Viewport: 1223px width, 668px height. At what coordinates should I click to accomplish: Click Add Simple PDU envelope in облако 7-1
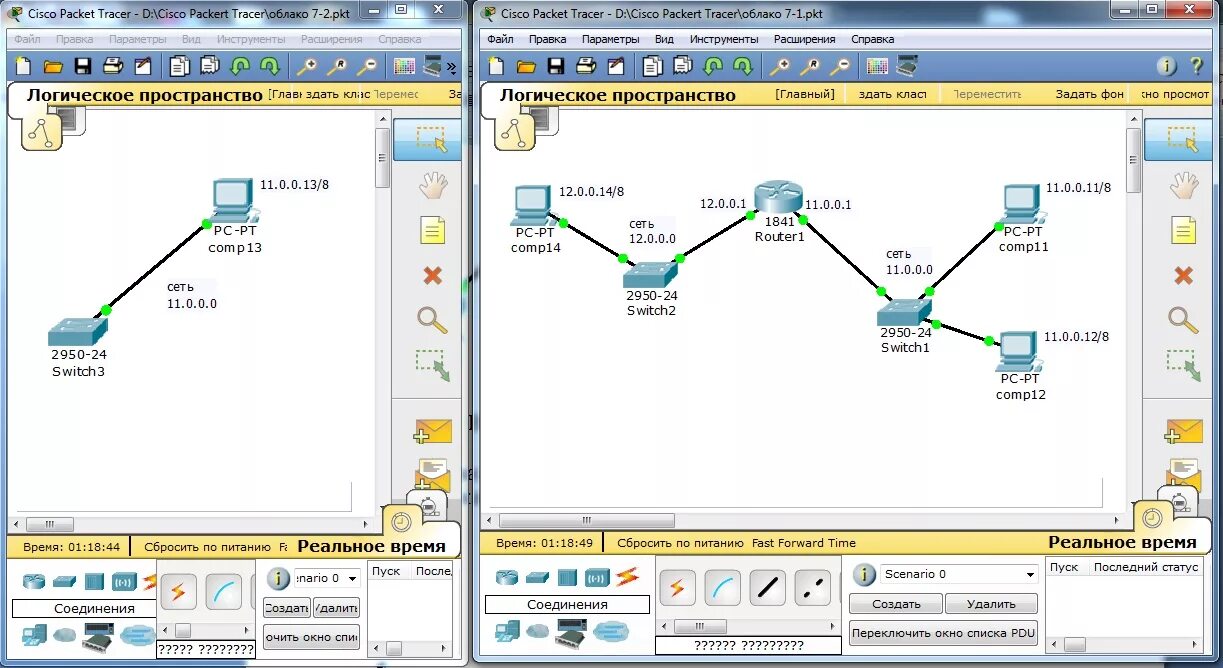pyautogui.click(x=1183, y=431)
